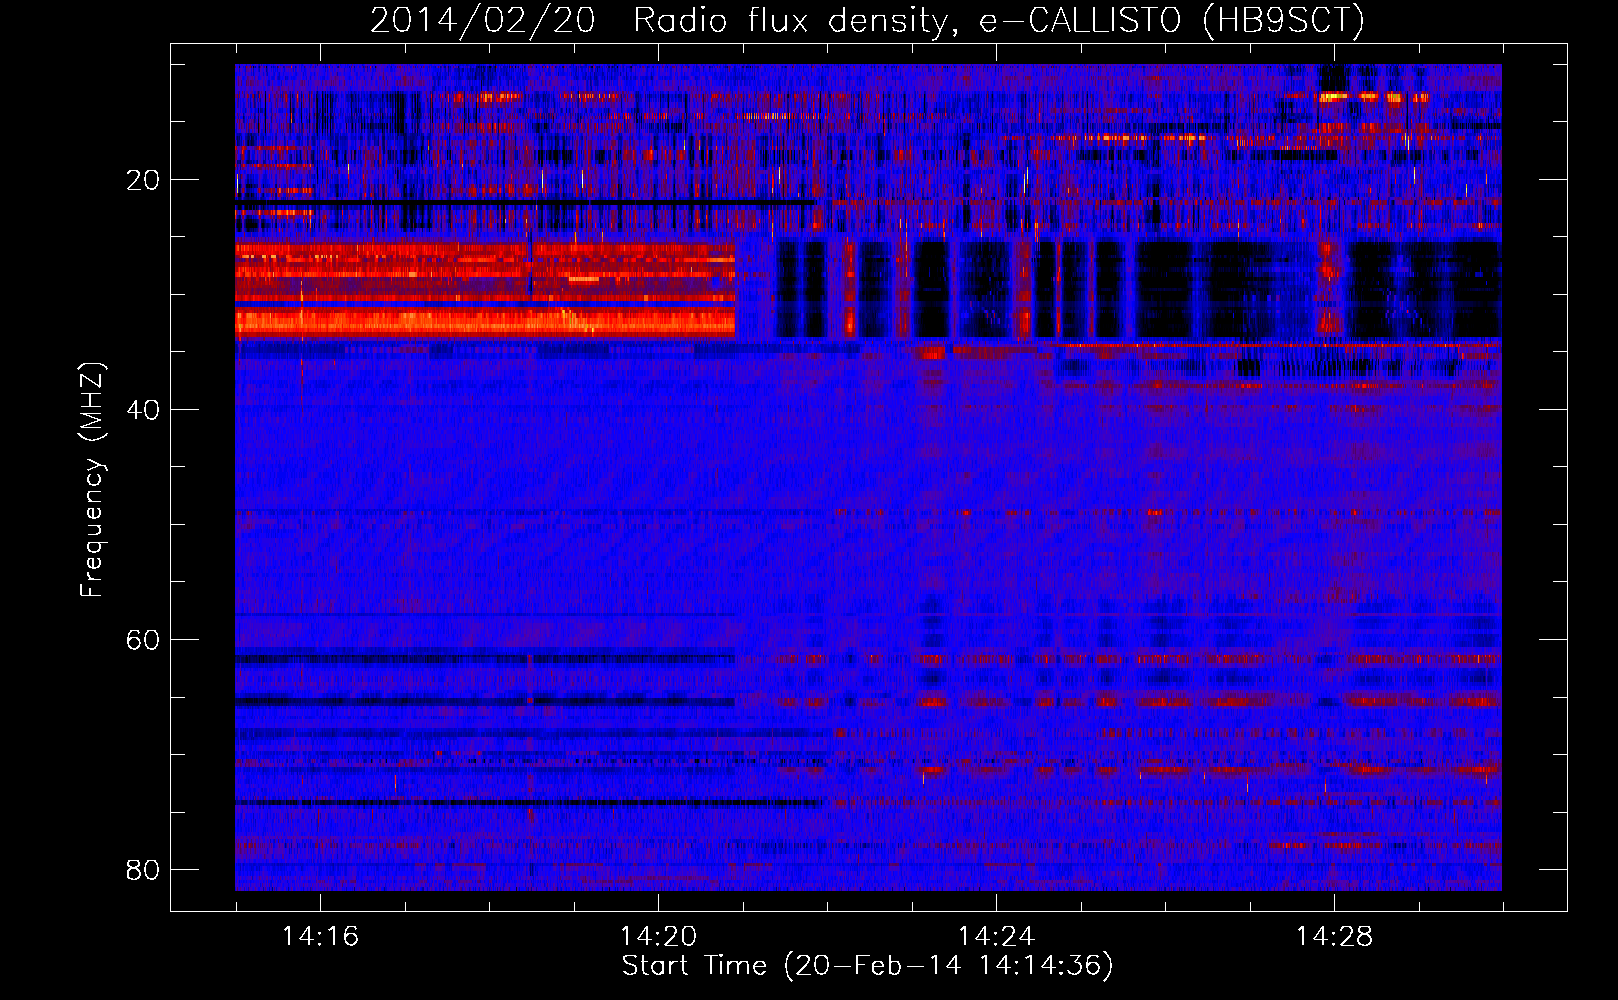This screenshot has height=1000, width=1618.
Task: Click the 40 MHz frequency tick label
Action: tap(144, 410)
